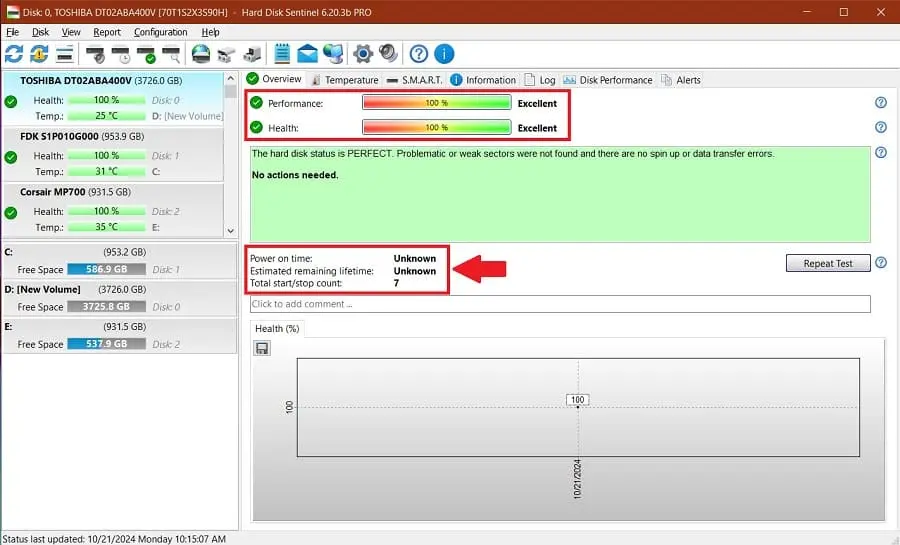
Task: Click the disk with stethoscope test icon
Action: (x=95, y=54)
